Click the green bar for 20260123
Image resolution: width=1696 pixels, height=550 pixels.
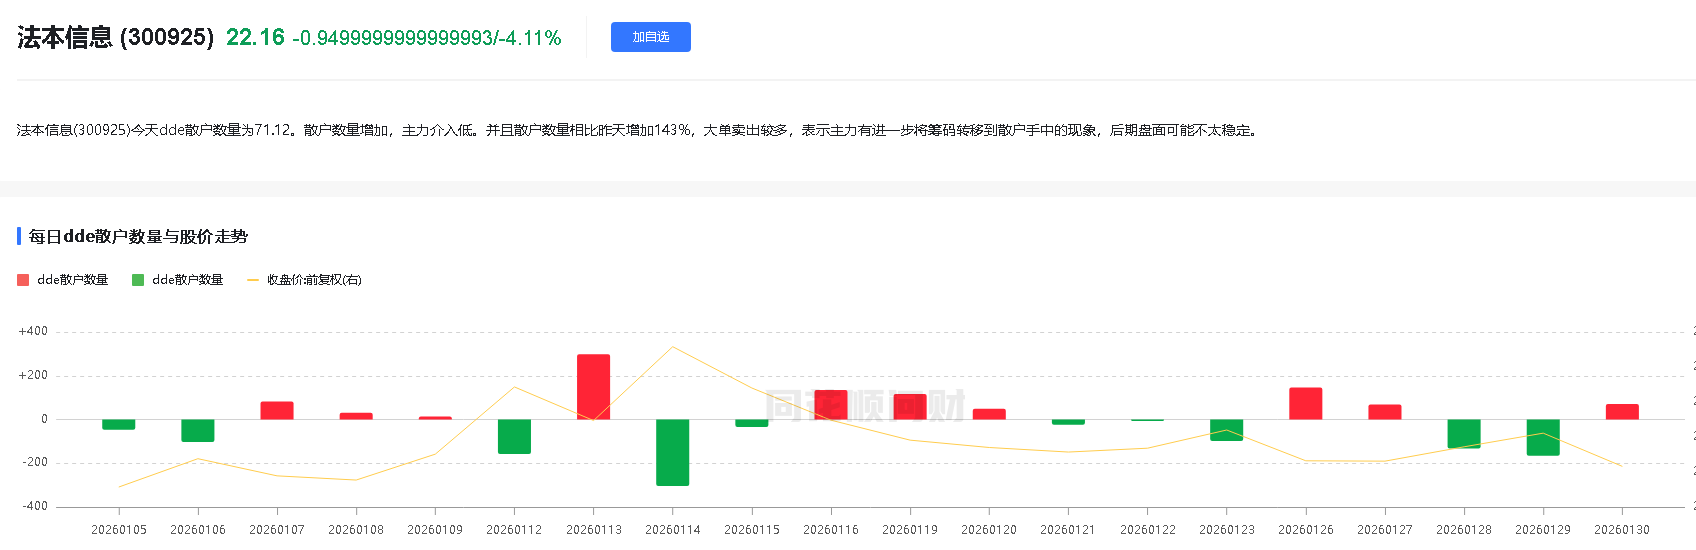click(x=1226, y=430)
